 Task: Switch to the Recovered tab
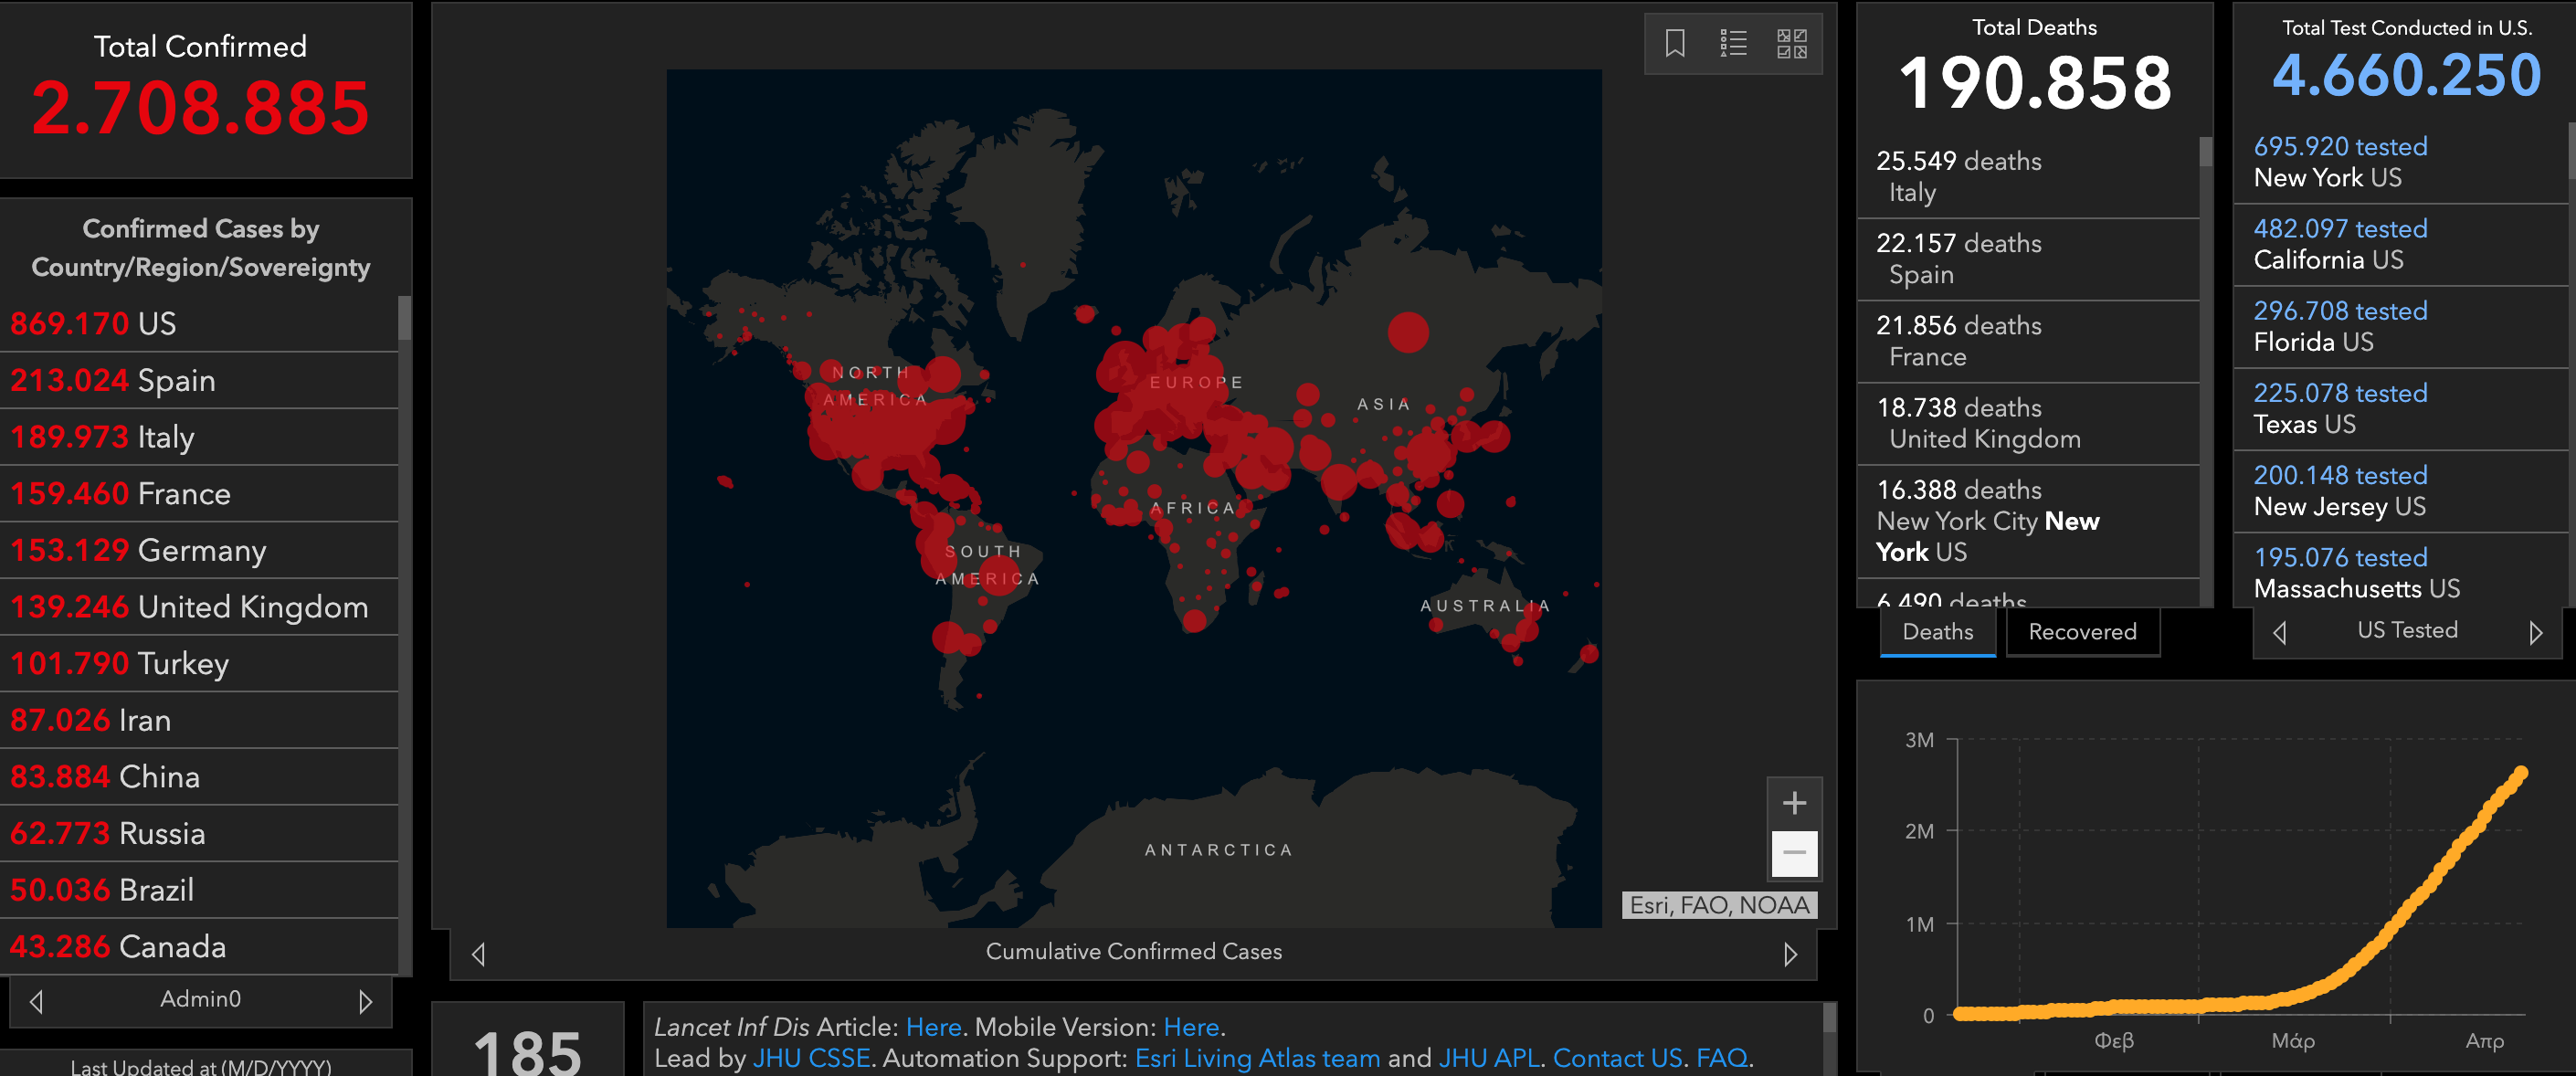2082,632
